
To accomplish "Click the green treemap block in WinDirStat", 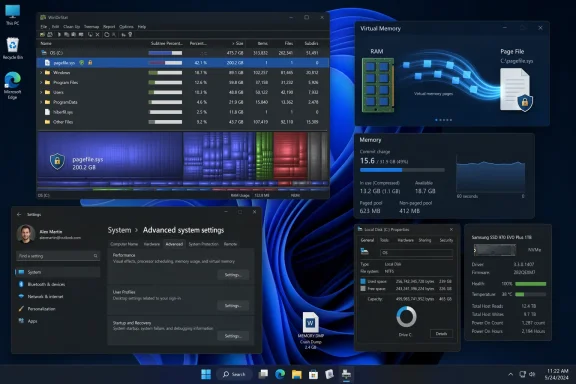I will [264, 156].
